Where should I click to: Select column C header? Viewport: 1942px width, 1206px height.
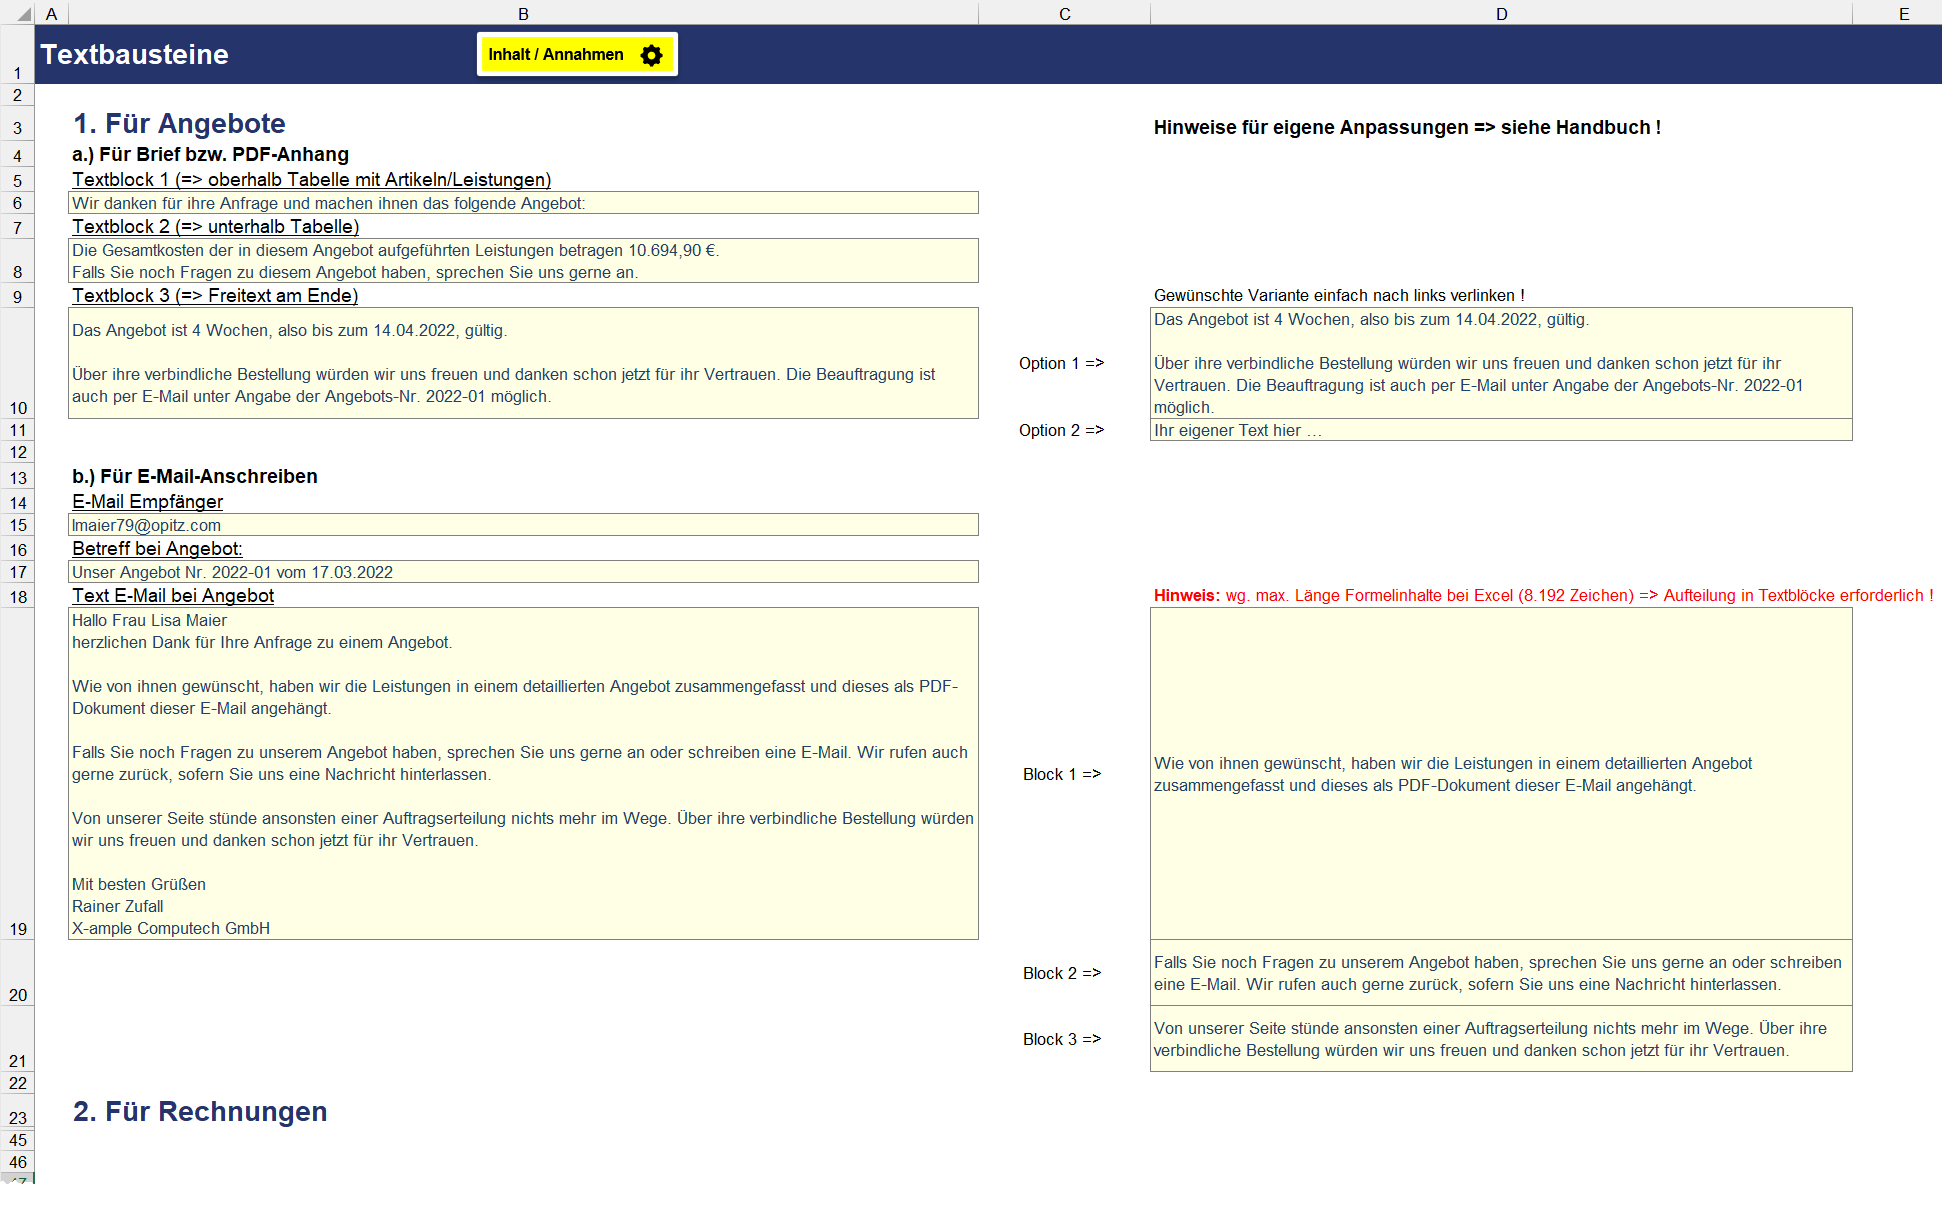tap(1064, 13)
